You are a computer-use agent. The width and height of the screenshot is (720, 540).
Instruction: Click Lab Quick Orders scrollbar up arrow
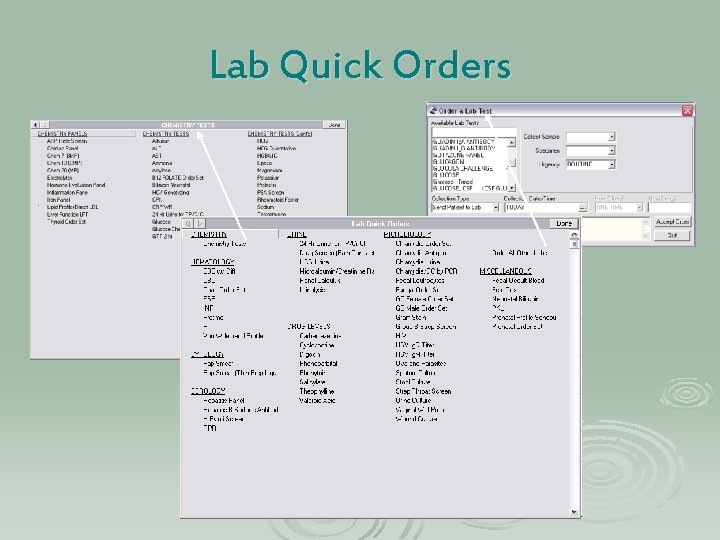574,235
